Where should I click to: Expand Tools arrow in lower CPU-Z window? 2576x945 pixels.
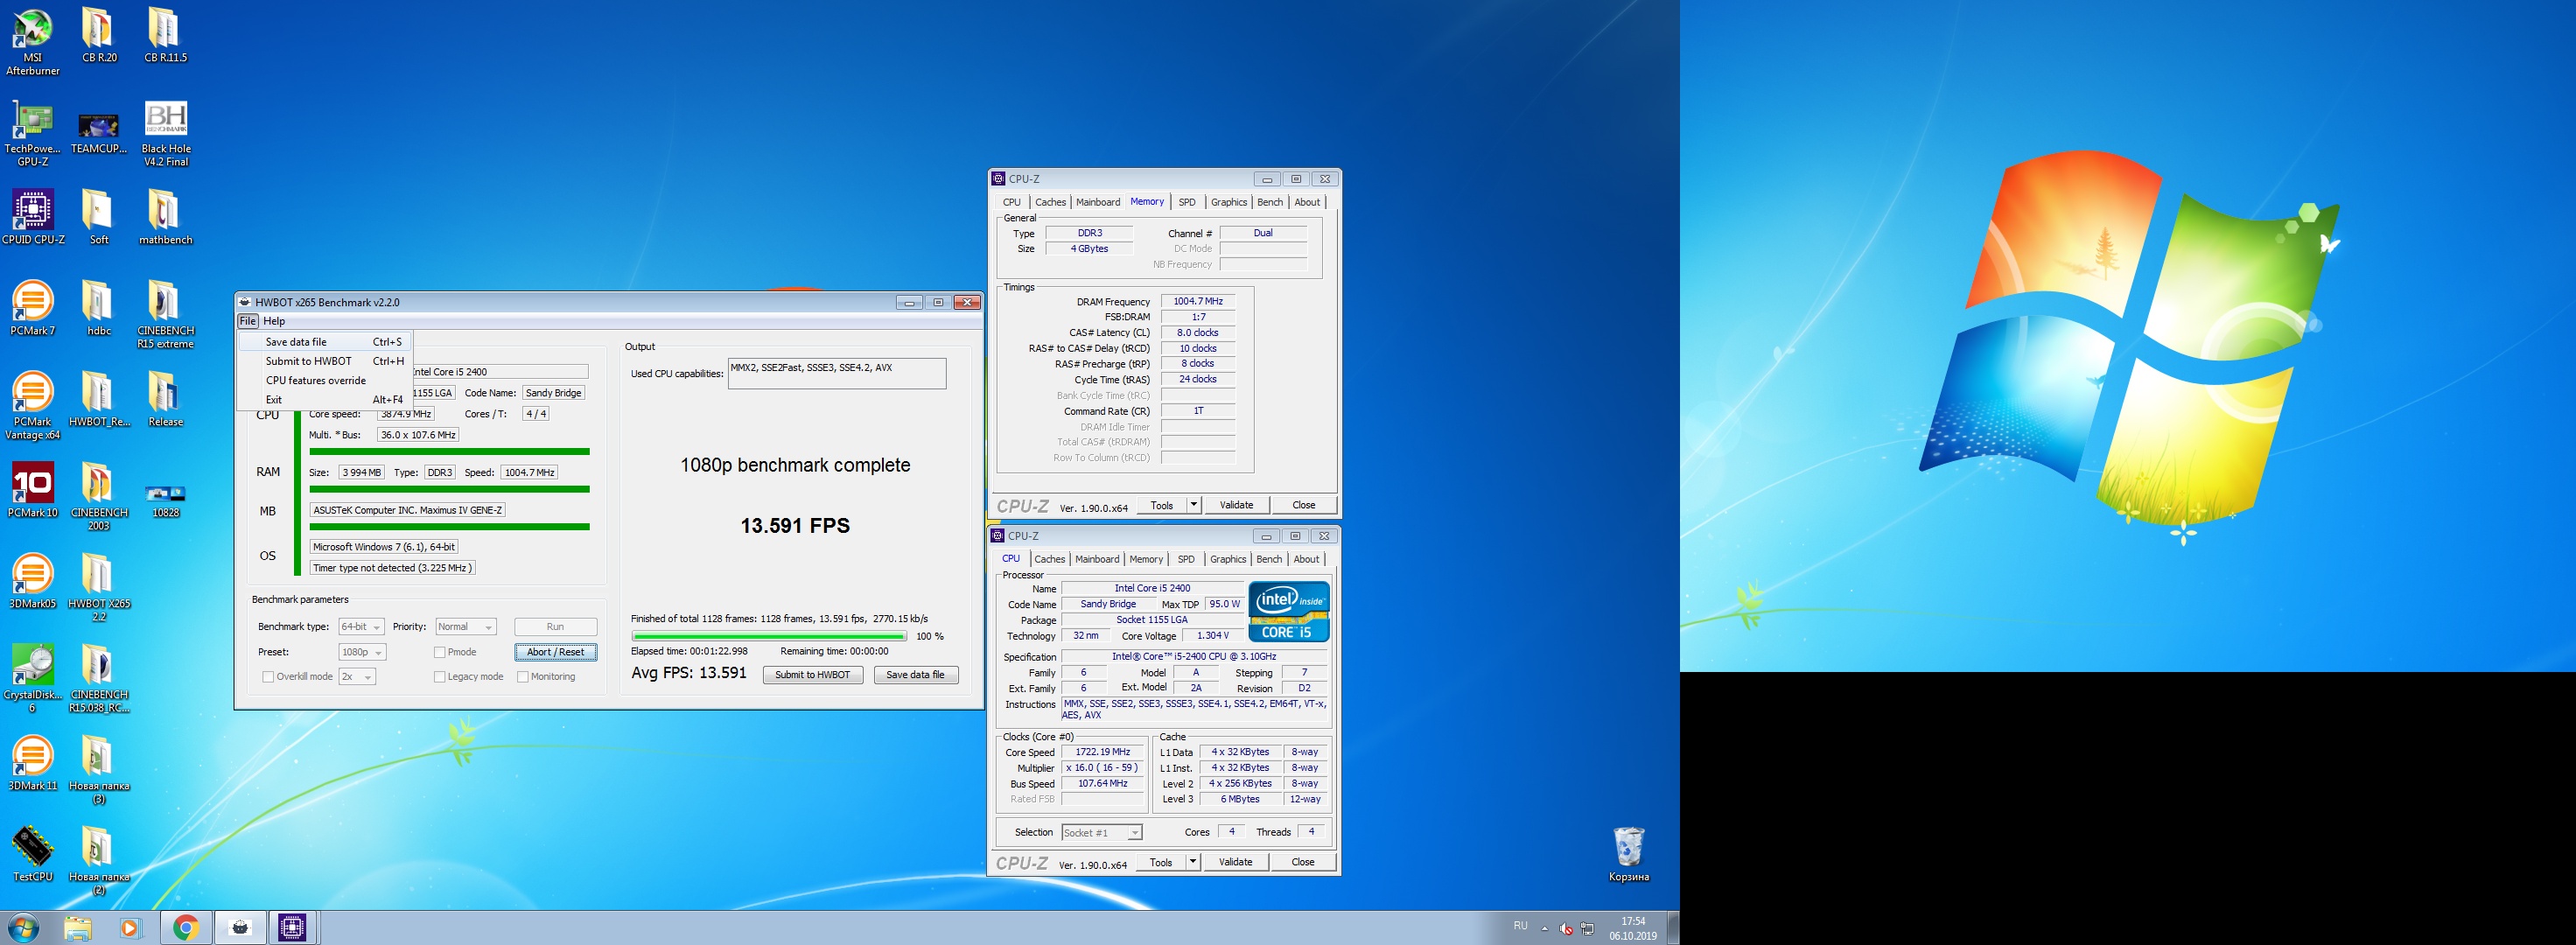pyautogui.click(x=1192, y=862)
